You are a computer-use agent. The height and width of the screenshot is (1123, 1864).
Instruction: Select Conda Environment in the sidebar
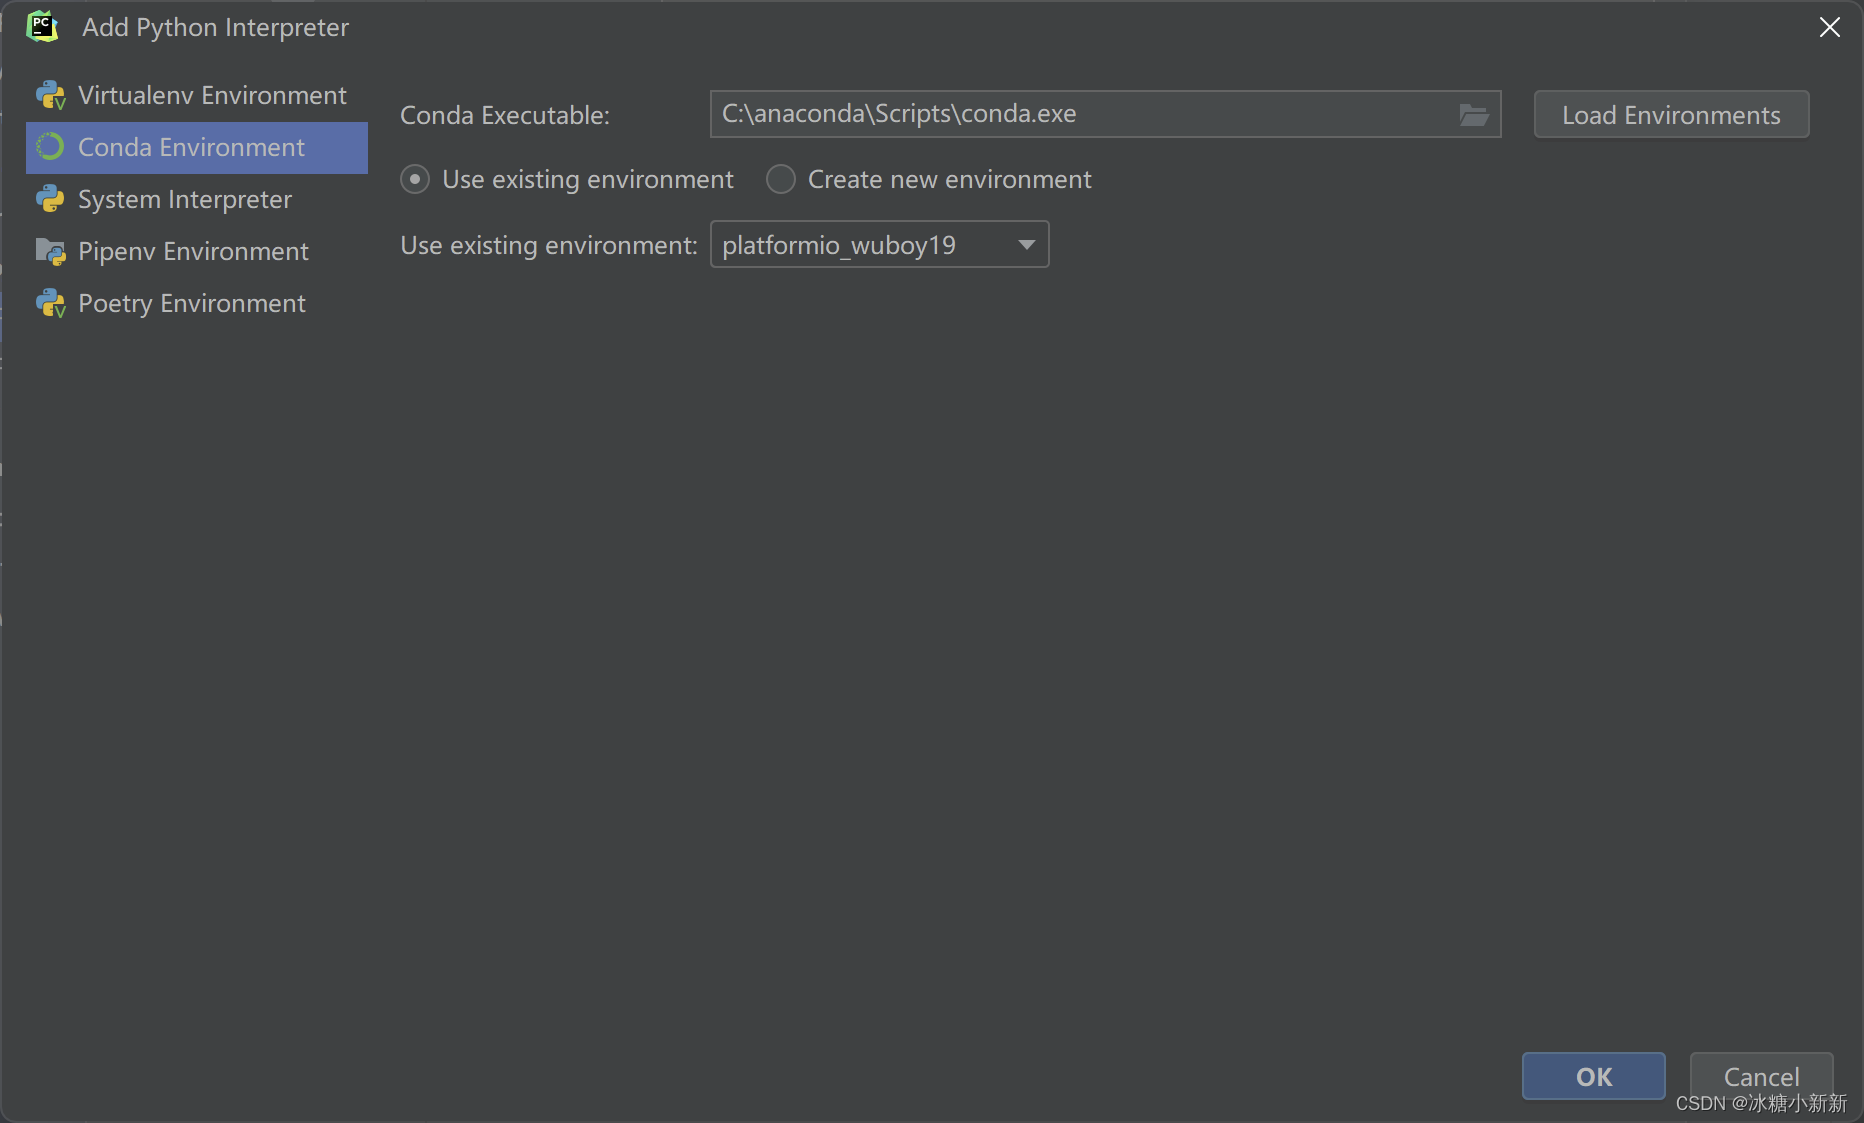point(197,147)
